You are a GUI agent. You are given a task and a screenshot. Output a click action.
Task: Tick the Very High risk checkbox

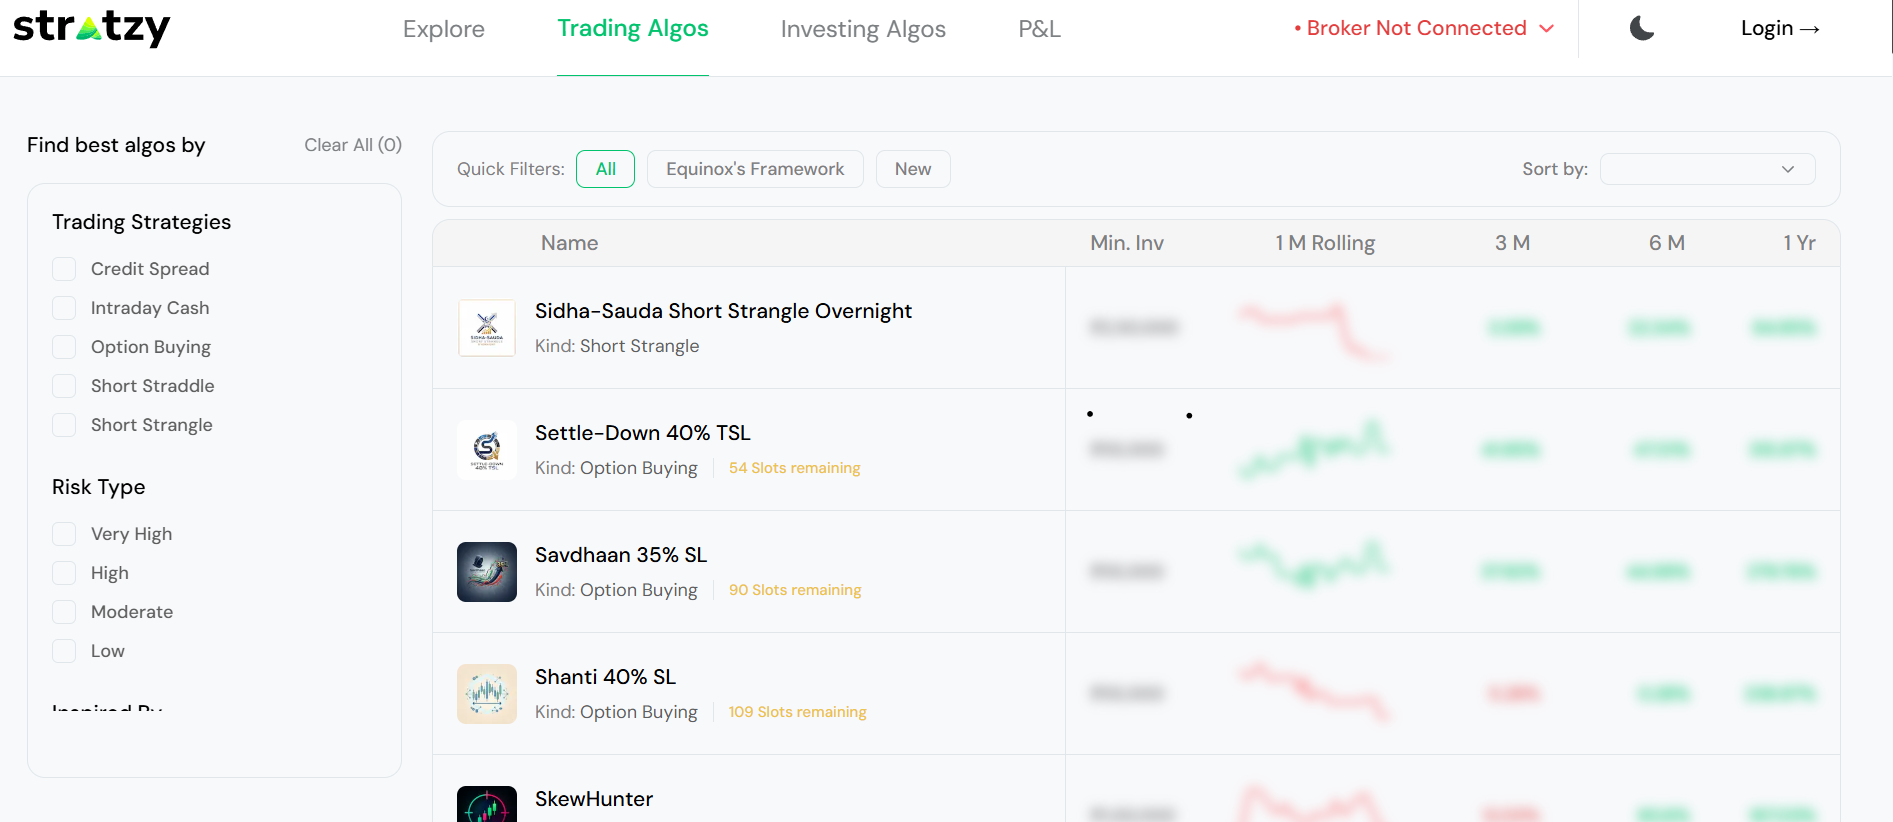click(x=64, y=534)
